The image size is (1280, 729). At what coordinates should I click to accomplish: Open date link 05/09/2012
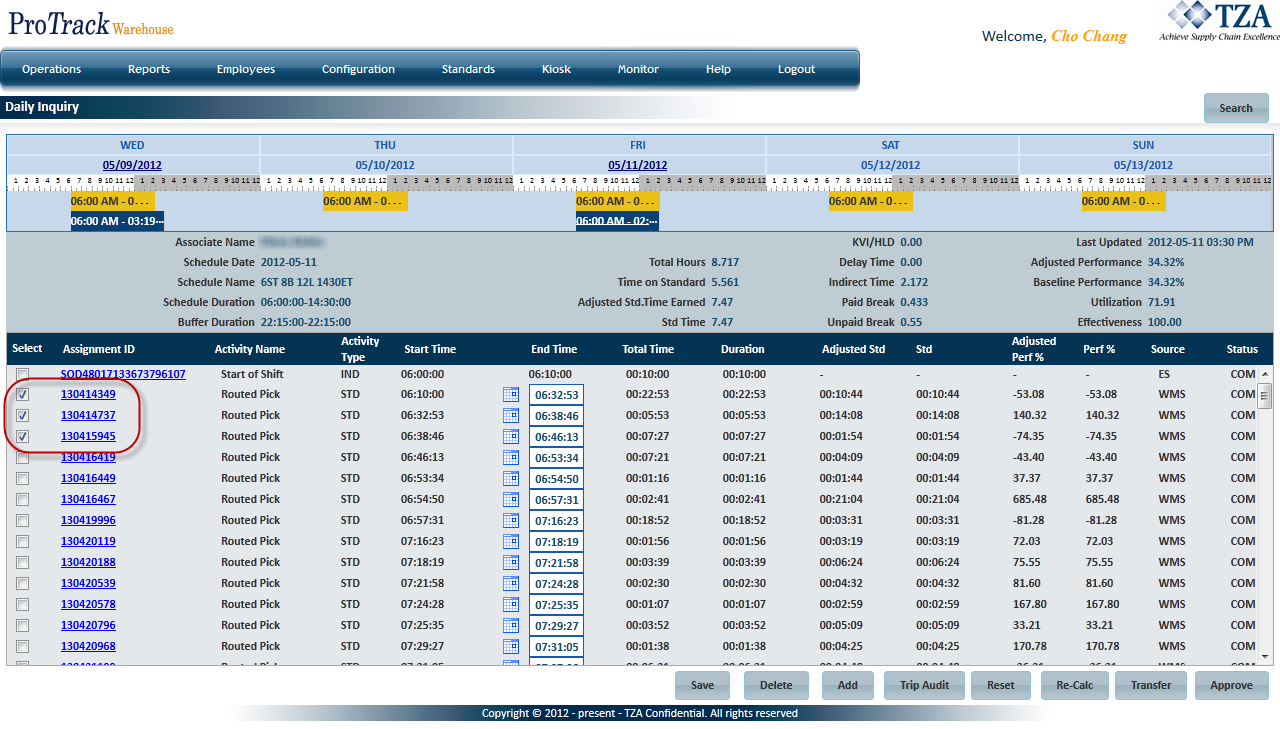(x=132, y=165)
